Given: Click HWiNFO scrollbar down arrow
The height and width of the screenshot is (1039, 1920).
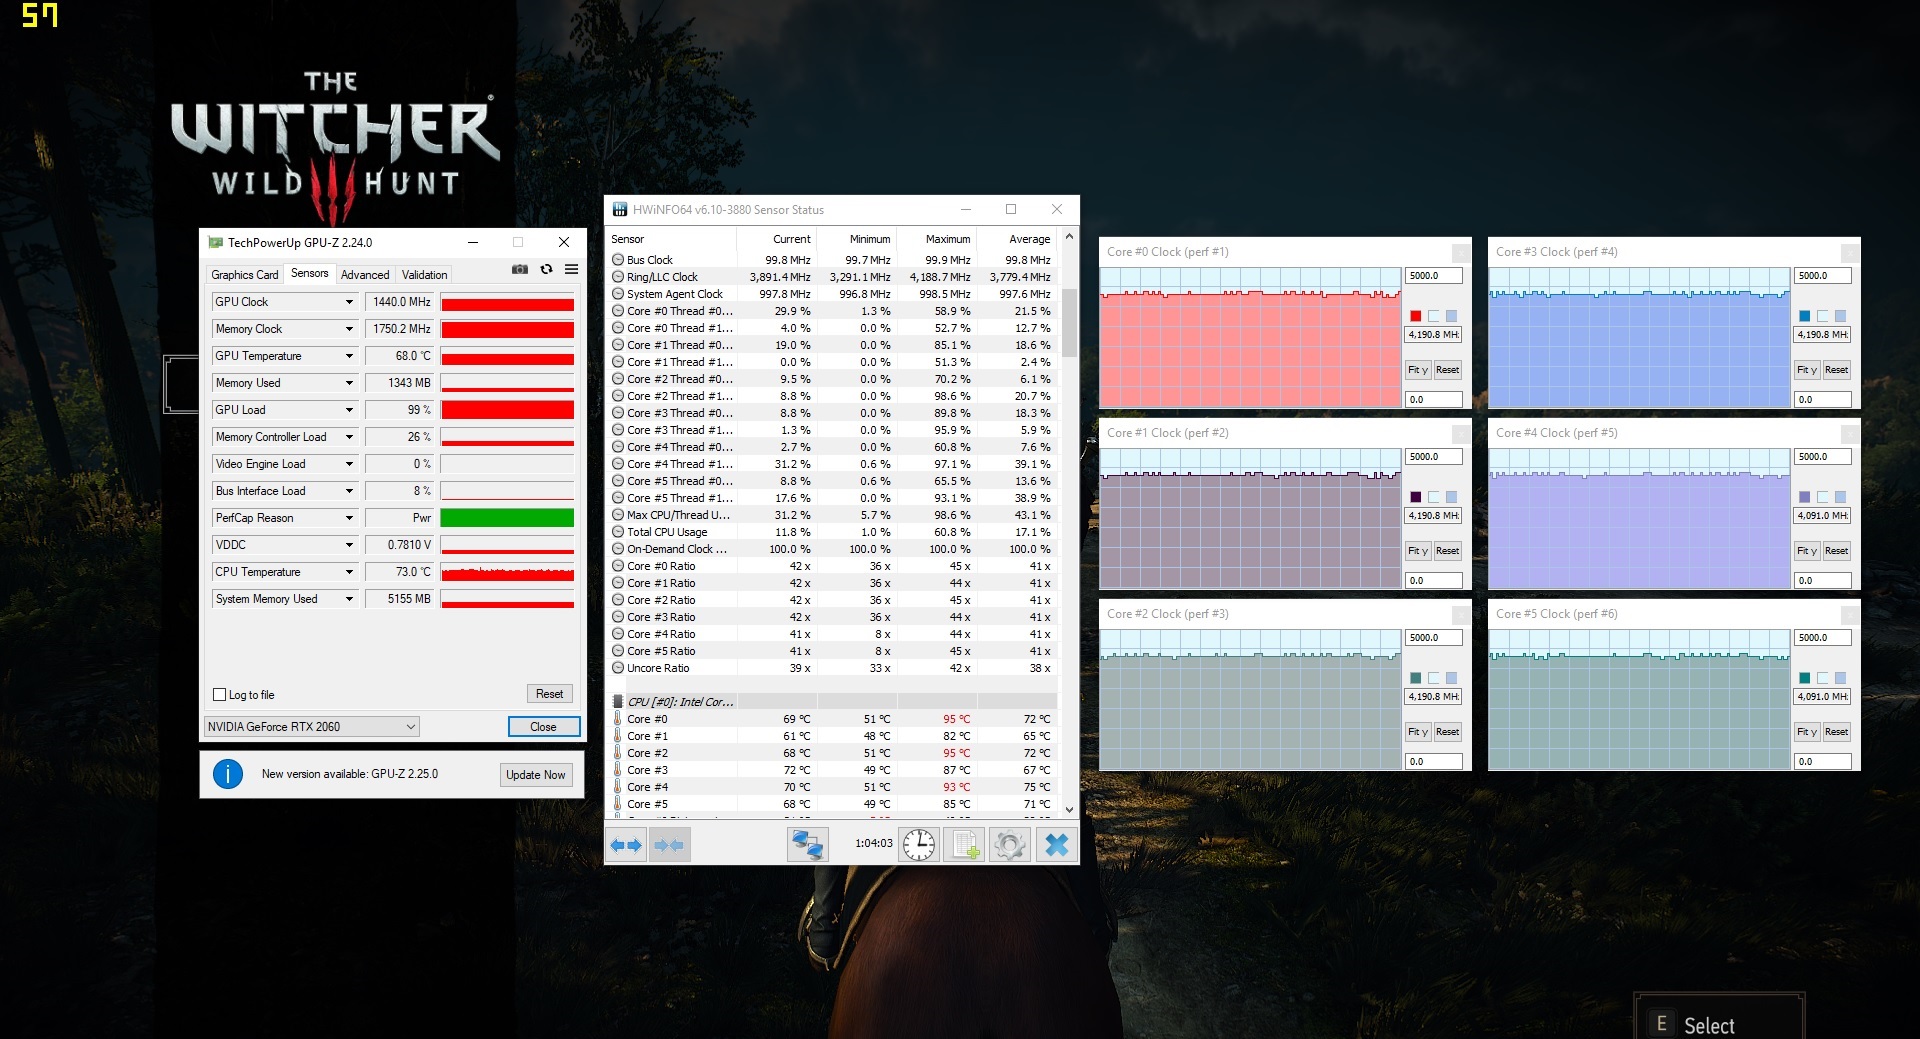Looking at the screenshot, I should pyautogui.click(x=1069, y=809).
